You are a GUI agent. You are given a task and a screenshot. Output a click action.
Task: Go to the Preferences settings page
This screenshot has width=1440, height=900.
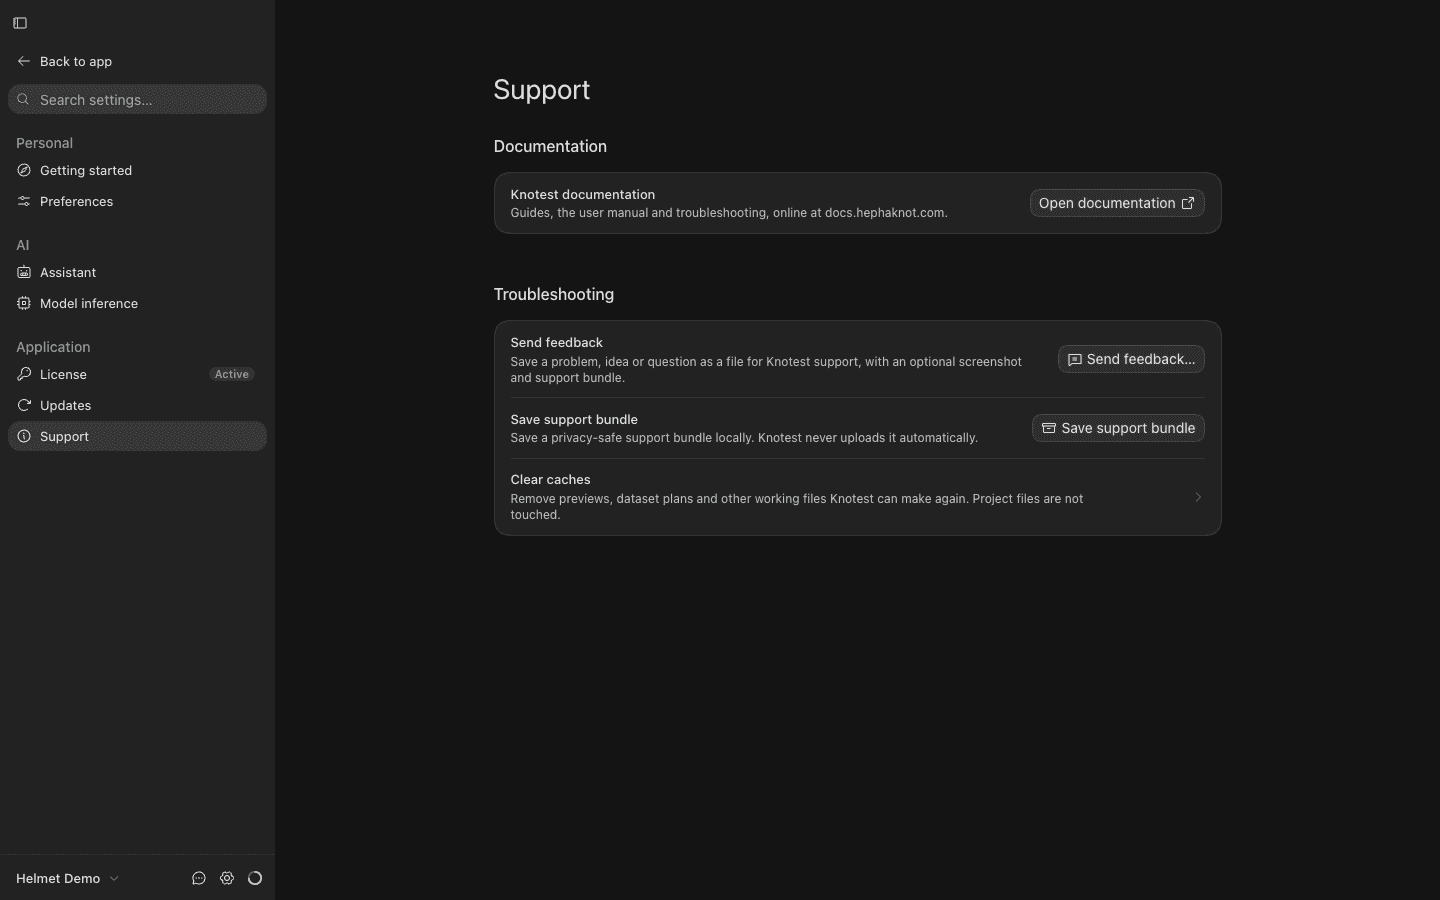point(137,201)
